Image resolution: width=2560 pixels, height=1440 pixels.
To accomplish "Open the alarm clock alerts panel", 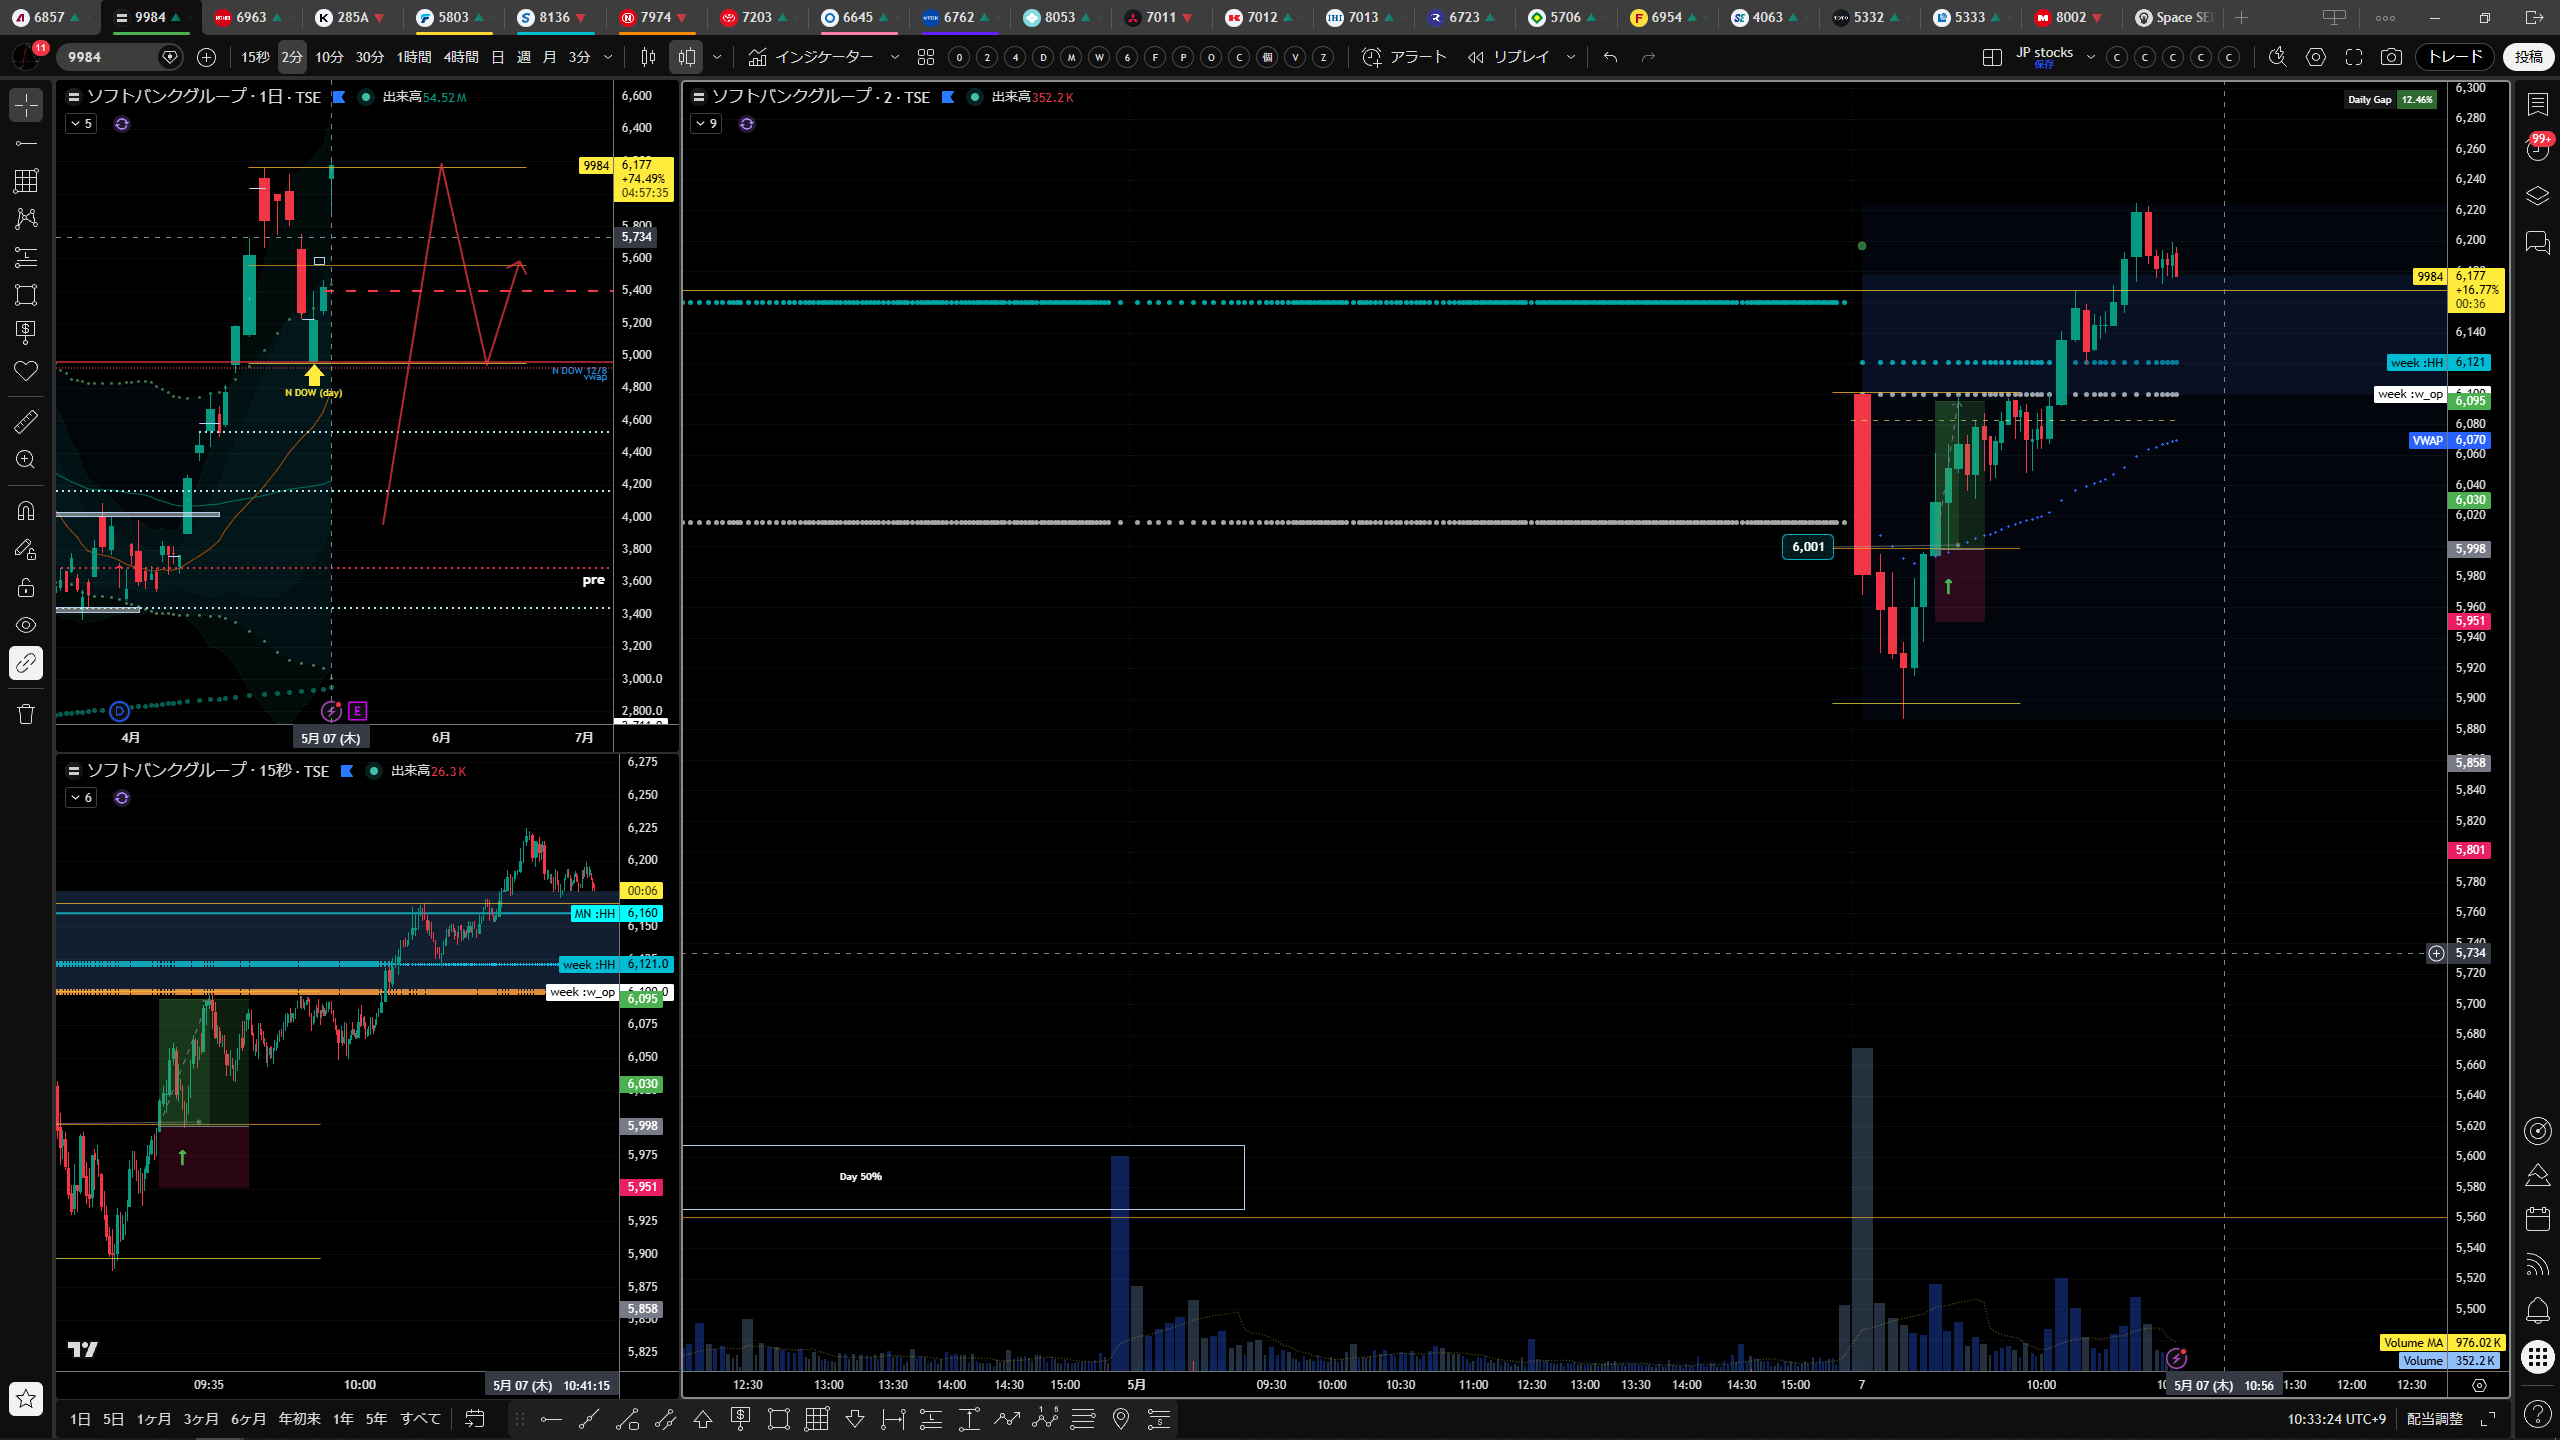I will click(2537, 149).
